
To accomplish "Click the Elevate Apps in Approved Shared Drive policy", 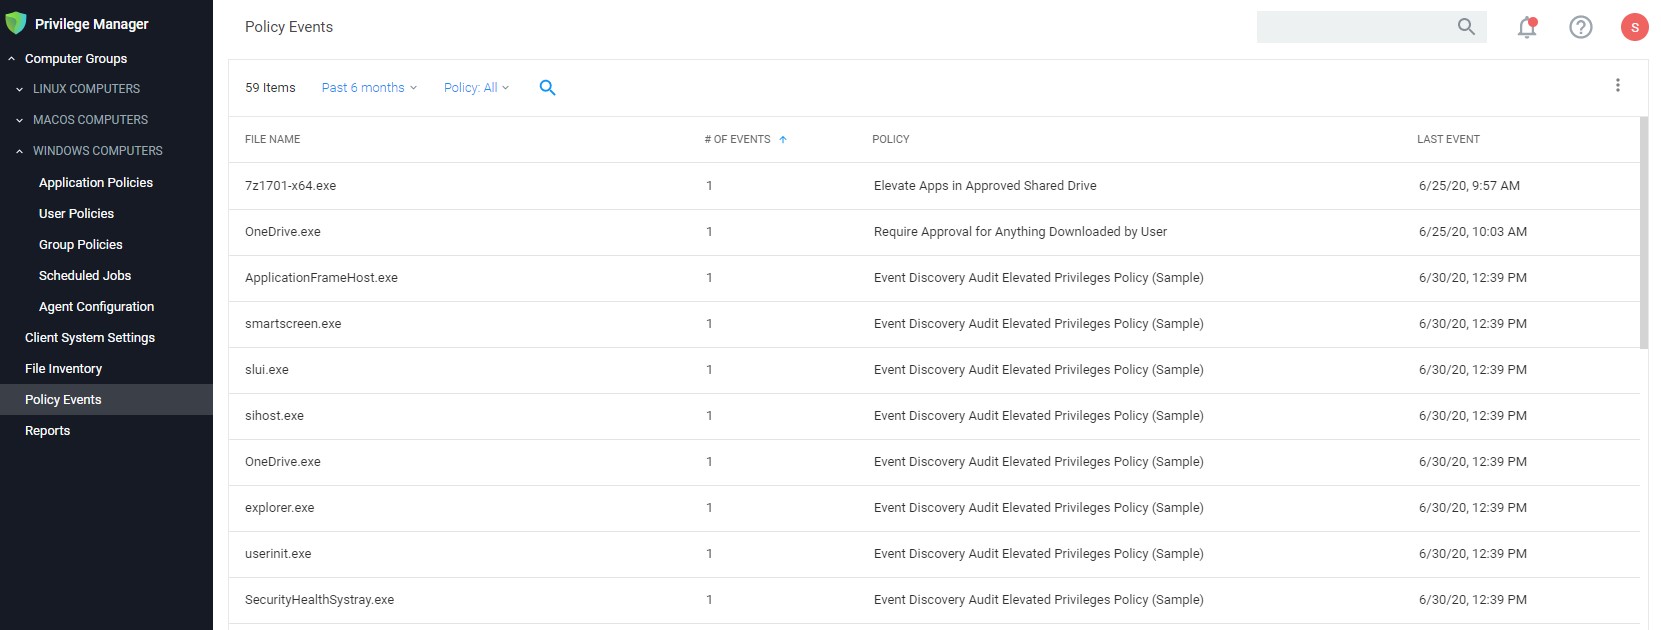I will coord(985,186).
